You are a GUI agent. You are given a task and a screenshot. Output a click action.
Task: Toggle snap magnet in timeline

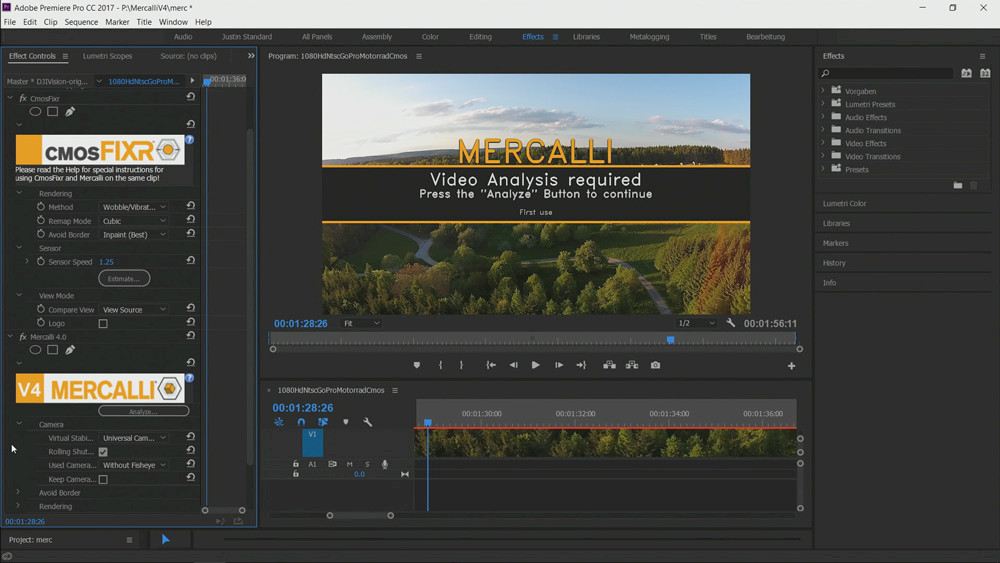301,422
